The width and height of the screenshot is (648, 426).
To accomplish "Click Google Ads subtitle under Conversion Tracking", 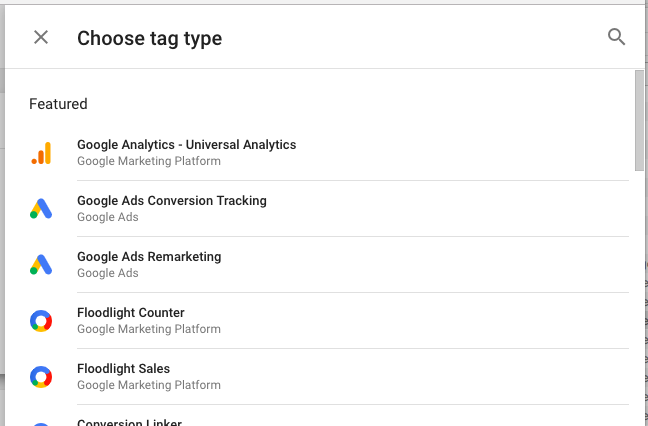I will tap(107, 217).
